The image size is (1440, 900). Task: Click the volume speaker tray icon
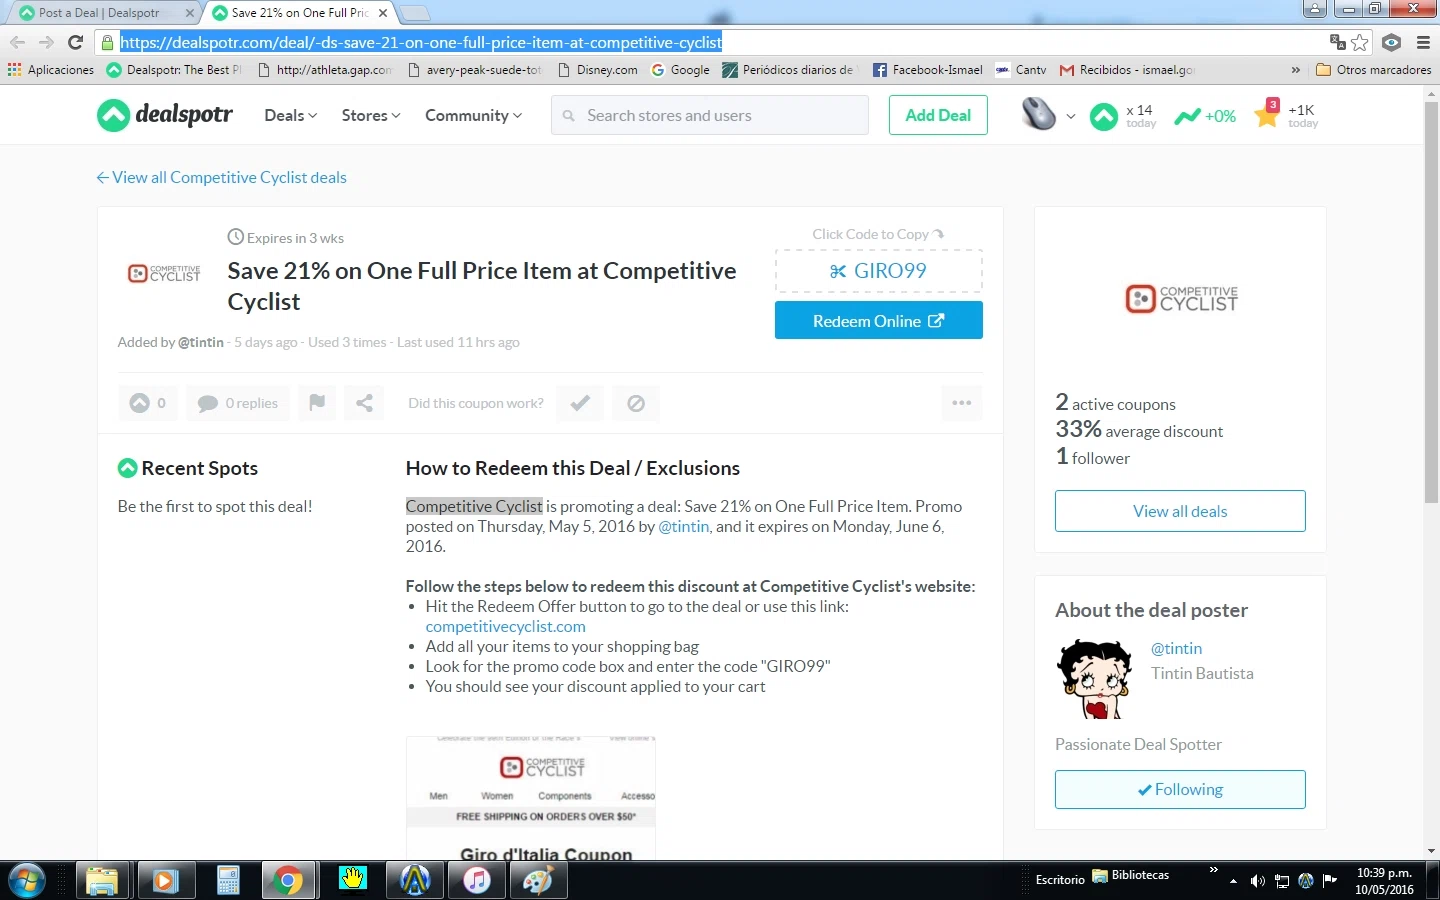pos(1257,881)
